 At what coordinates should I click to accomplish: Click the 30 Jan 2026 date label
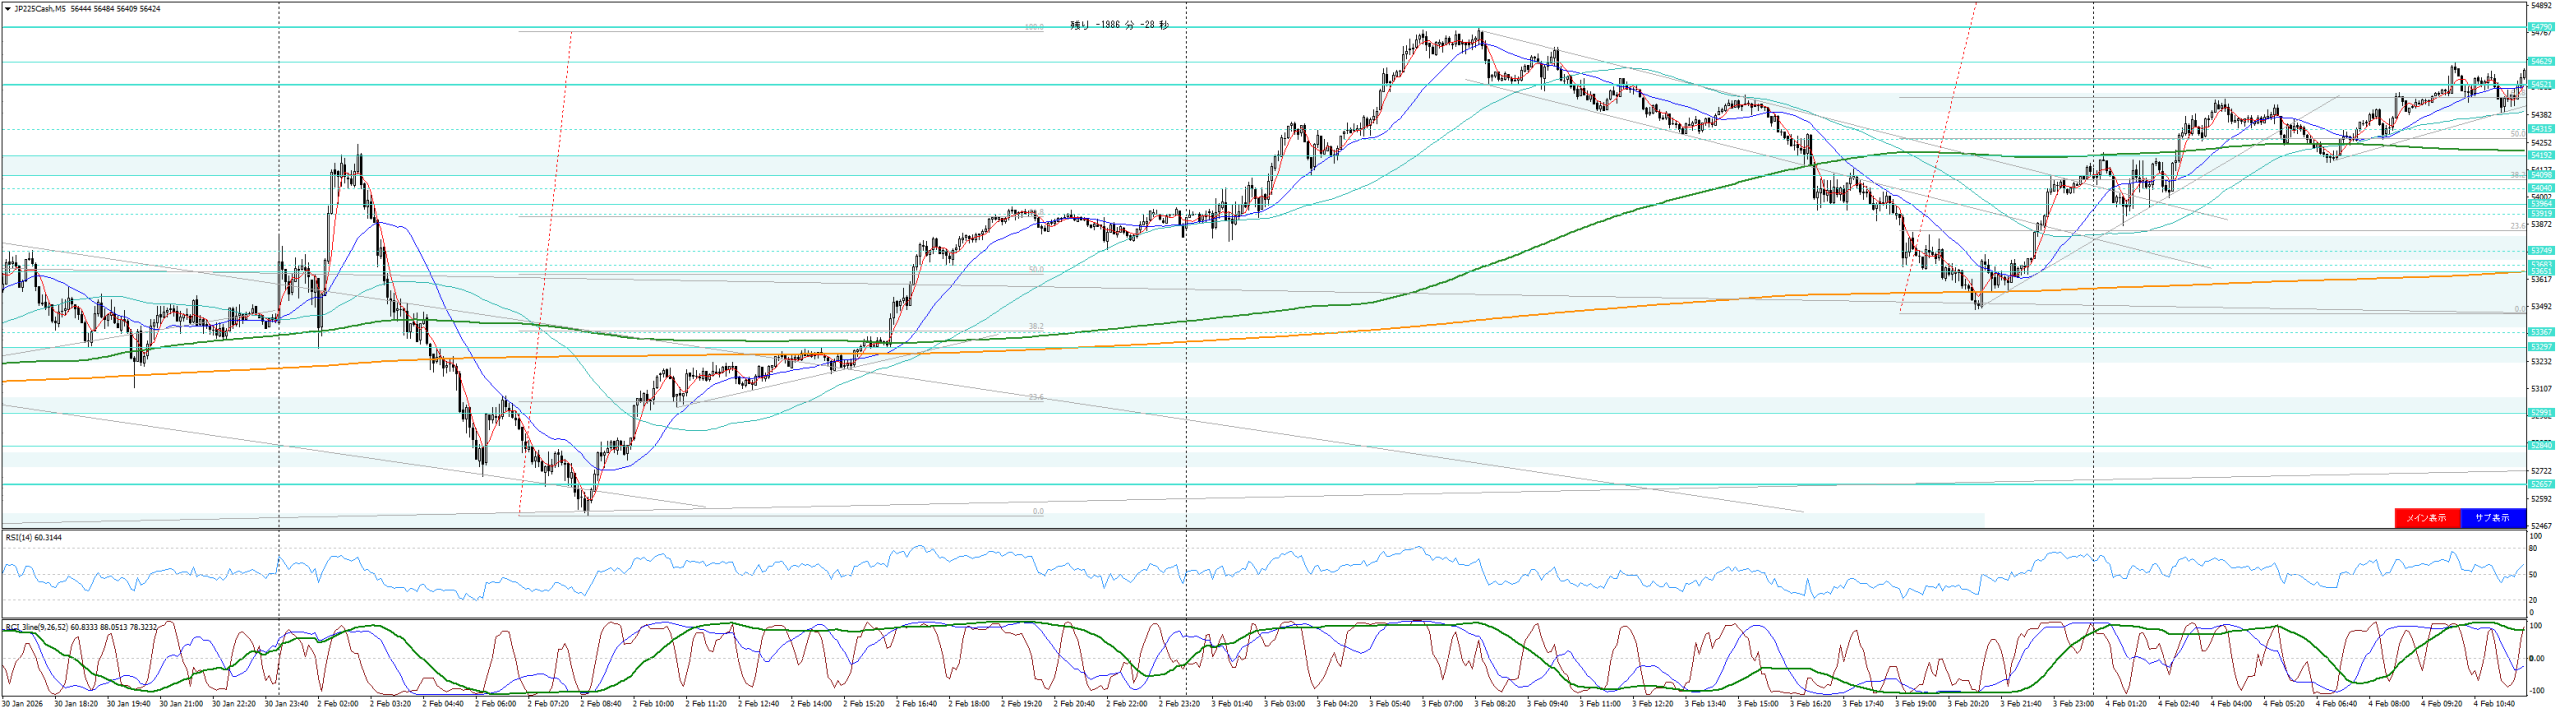click(x=21, y=704)
